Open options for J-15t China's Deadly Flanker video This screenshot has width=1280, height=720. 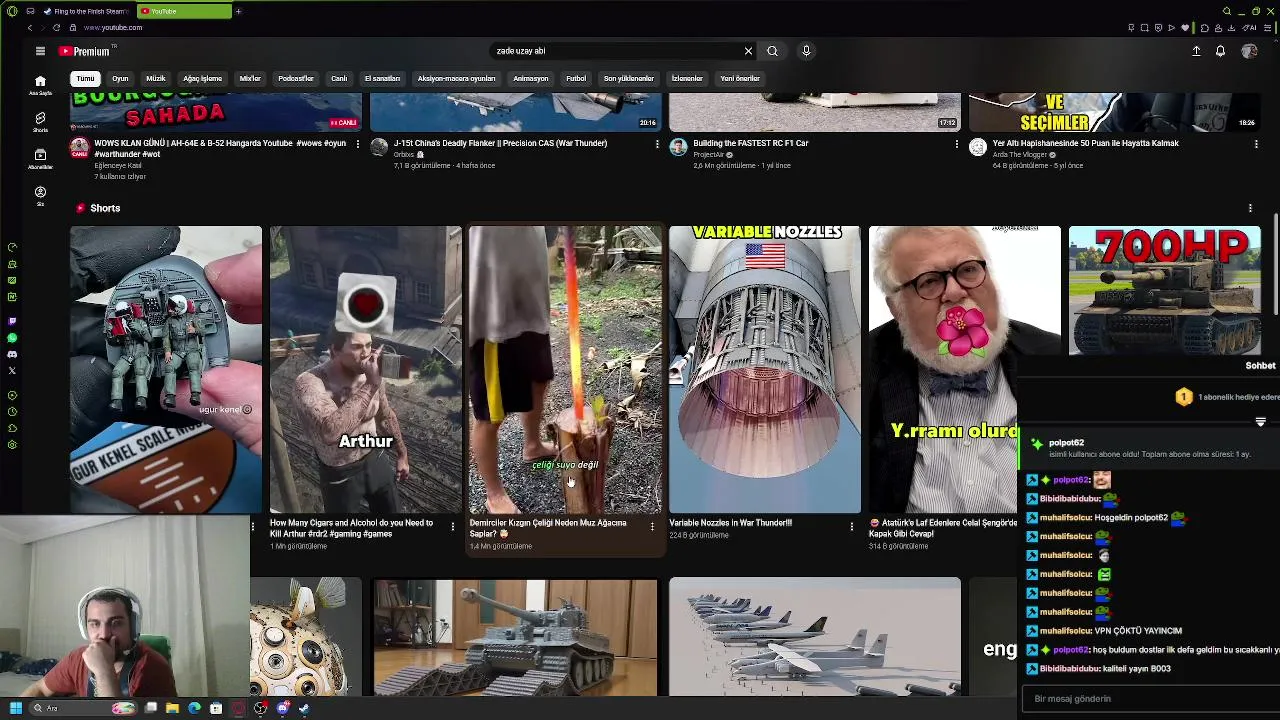[x=657, y=144]
